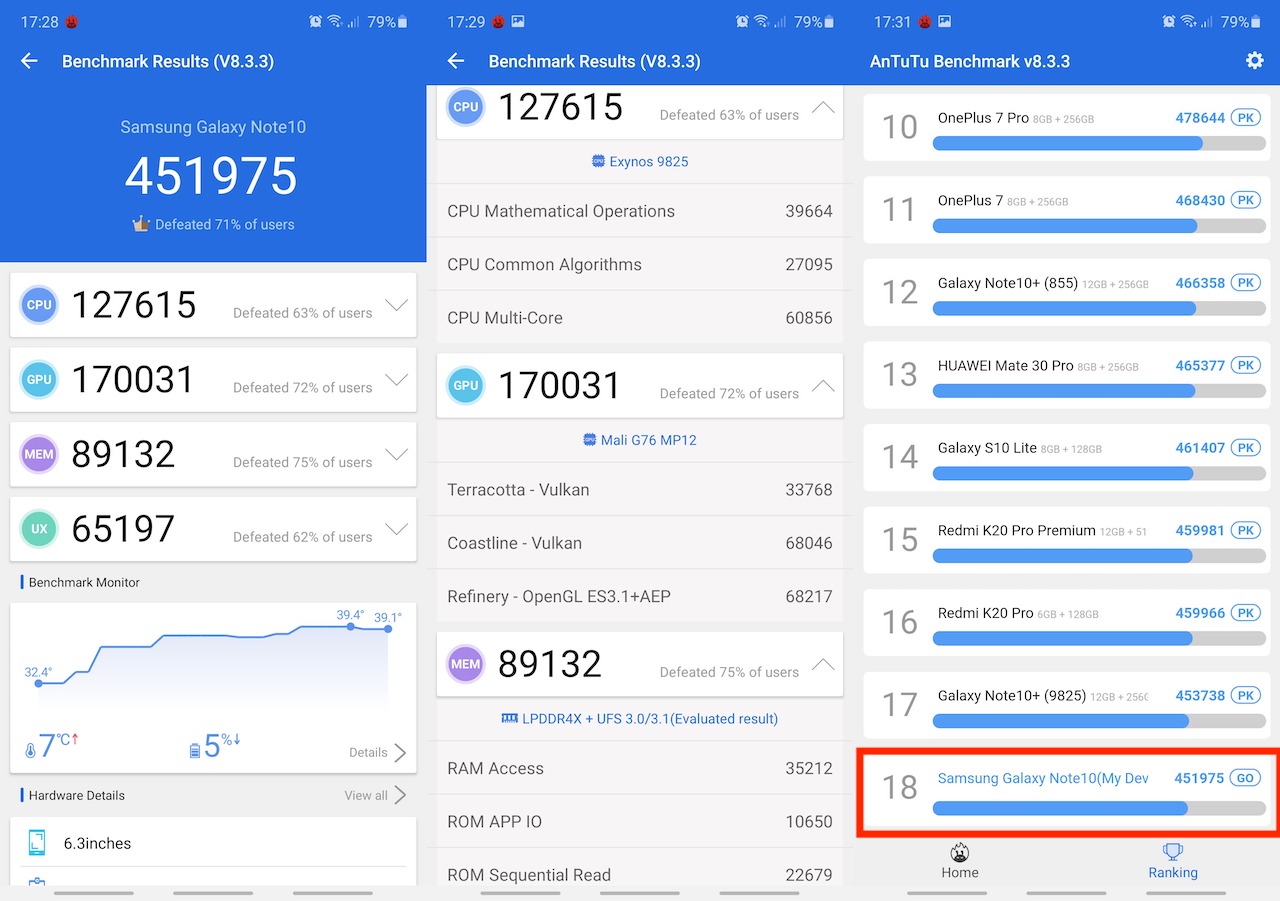Tap the crown icon by Defeated 71%
Viewport: 1280px width, 901px height.
141,224
